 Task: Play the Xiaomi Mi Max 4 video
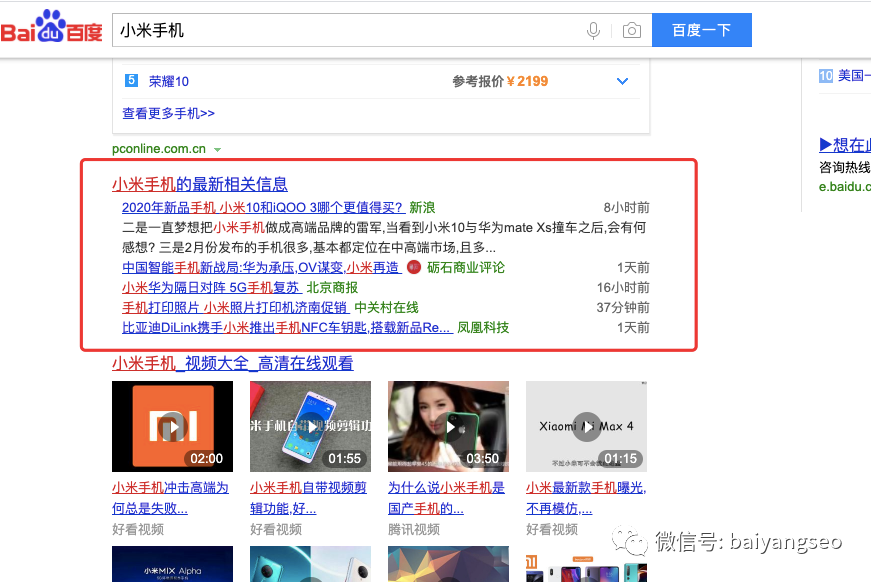point(587,427)
